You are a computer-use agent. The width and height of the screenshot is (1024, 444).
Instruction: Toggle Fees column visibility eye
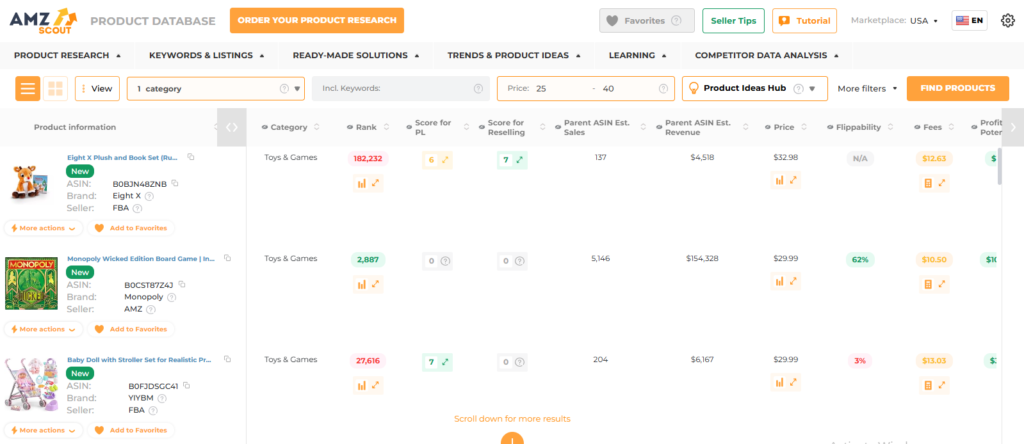pyautogui.click(x=918, y=127)
